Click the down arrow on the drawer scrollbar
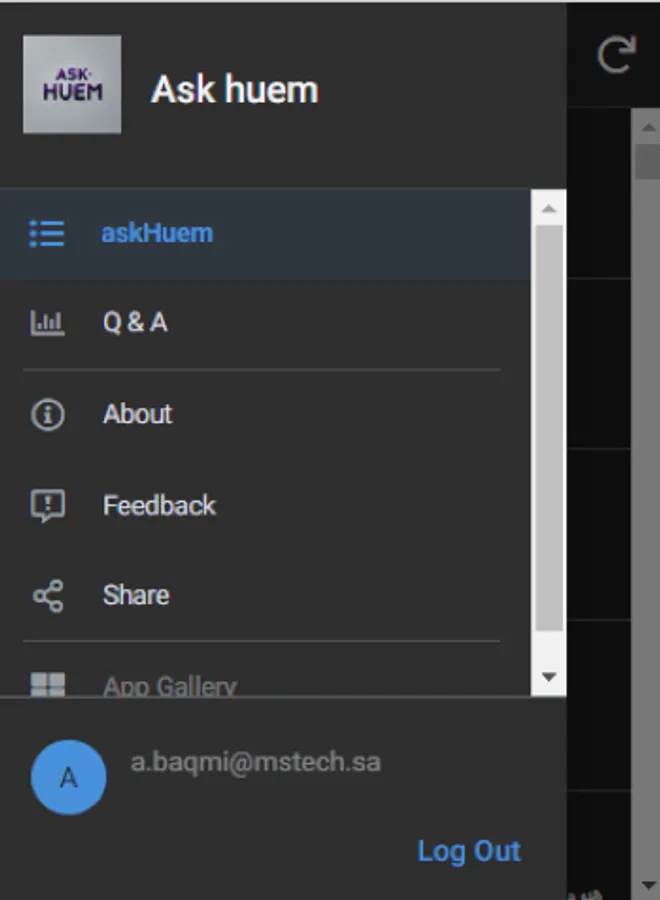Screen dimensions: 660x900 click(549, 676)
